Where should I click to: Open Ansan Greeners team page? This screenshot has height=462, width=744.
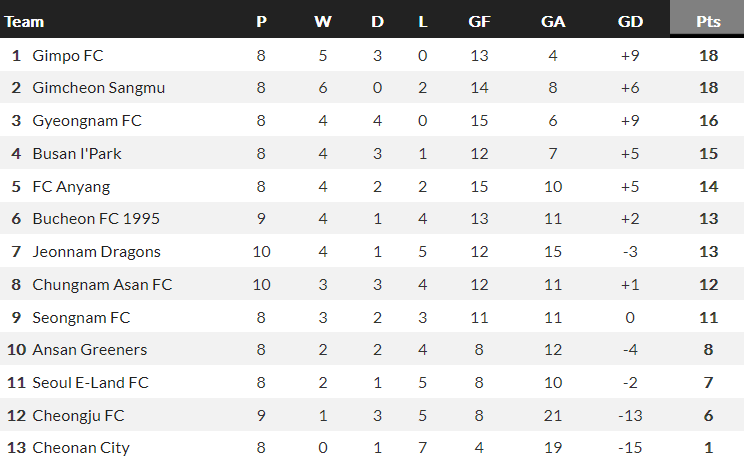(x=90, y=350)
